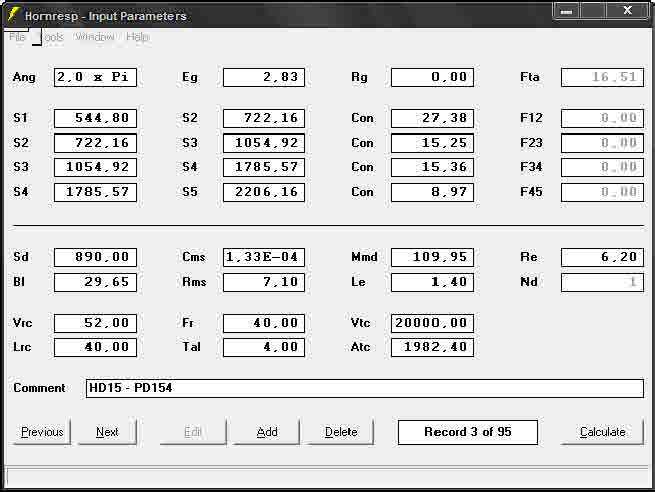The image size is (655, 492).
Task: Close the Hornresp window
Action: click(627, 10)
